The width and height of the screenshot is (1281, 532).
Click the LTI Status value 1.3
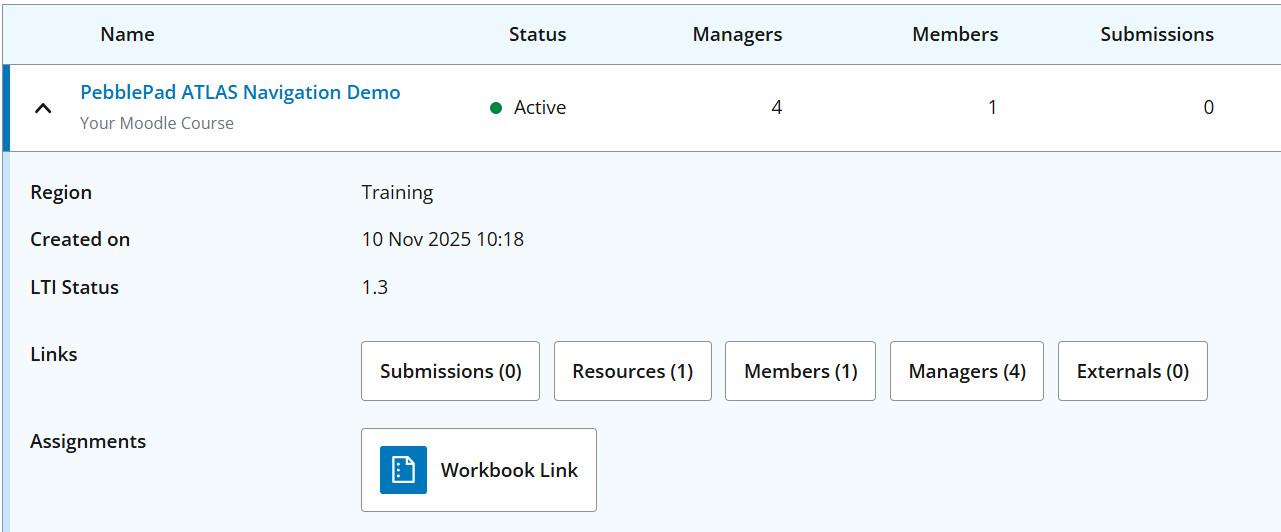[x=375, y=287]
